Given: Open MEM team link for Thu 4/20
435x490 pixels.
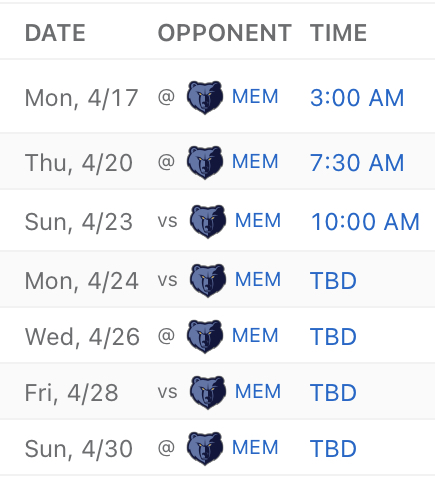Looking at the screenshot, I should point(255,162).
